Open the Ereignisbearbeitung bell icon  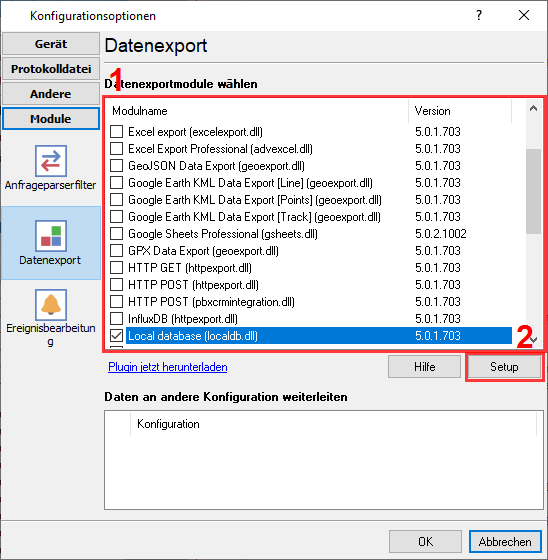[51, 305]
